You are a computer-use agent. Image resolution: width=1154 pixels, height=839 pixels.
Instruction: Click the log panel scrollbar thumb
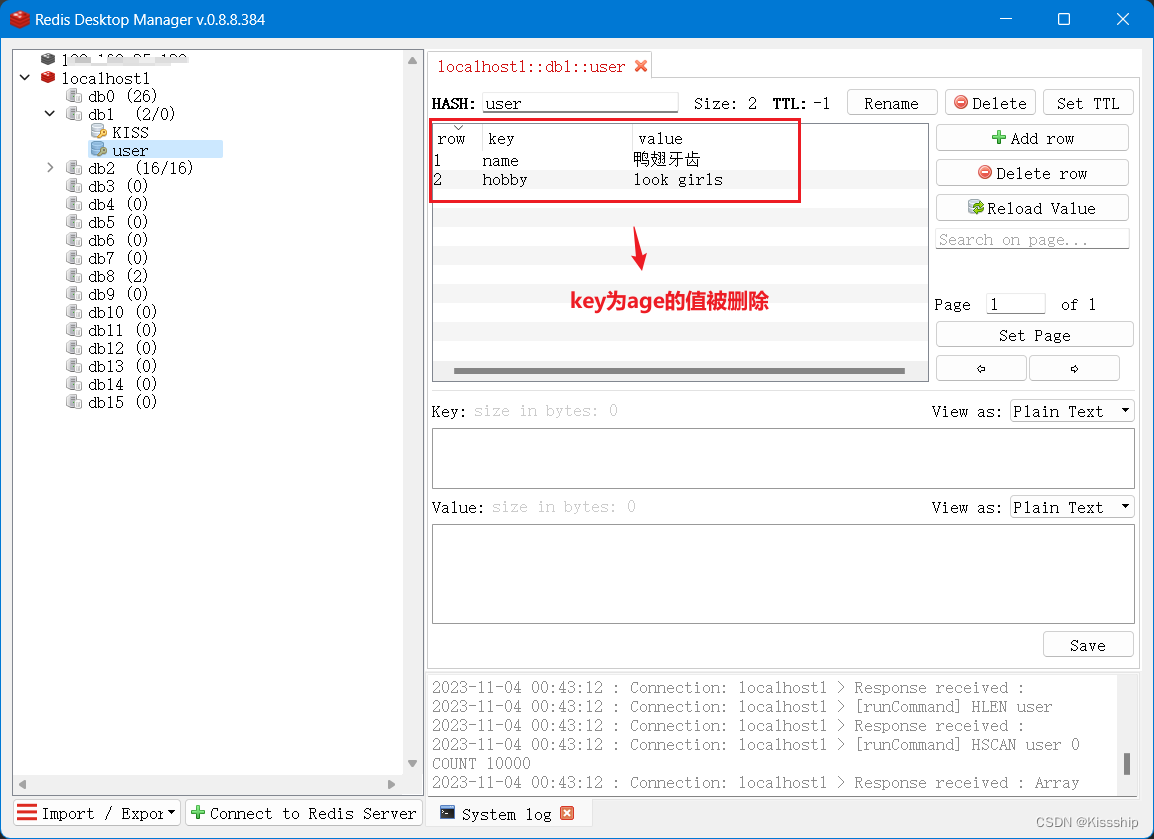click(x=1127, y=763)
